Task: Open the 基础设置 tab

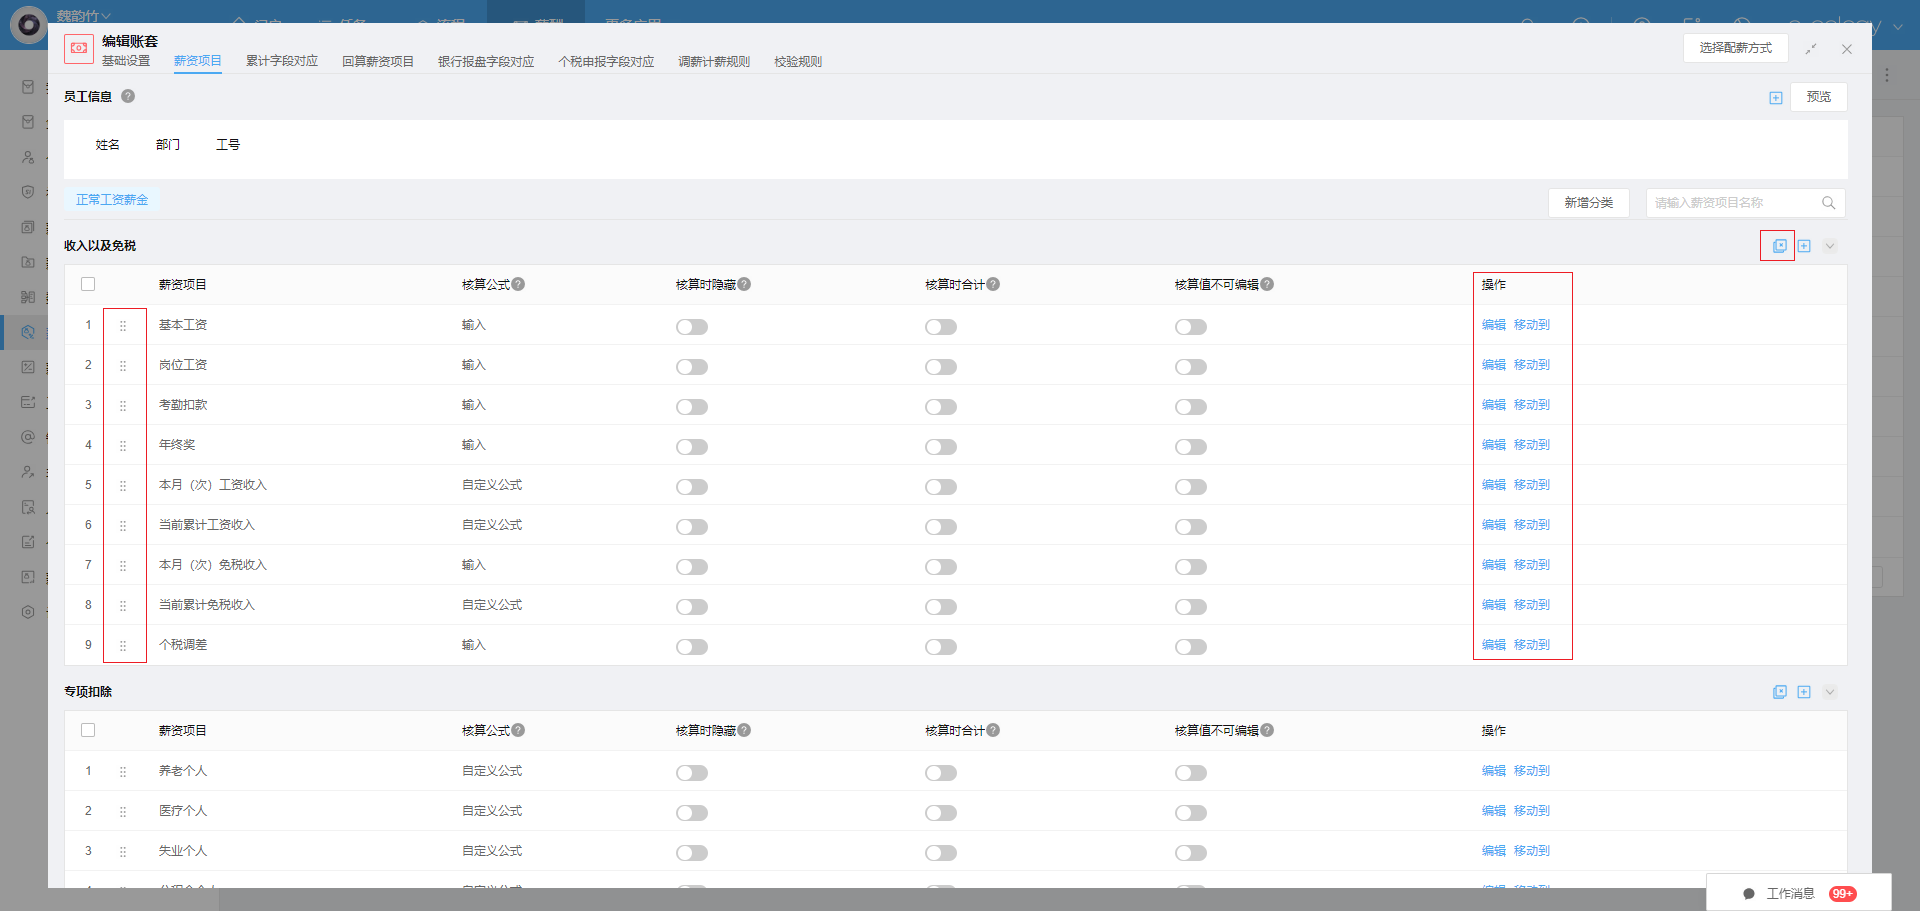Action: [126, 61]
